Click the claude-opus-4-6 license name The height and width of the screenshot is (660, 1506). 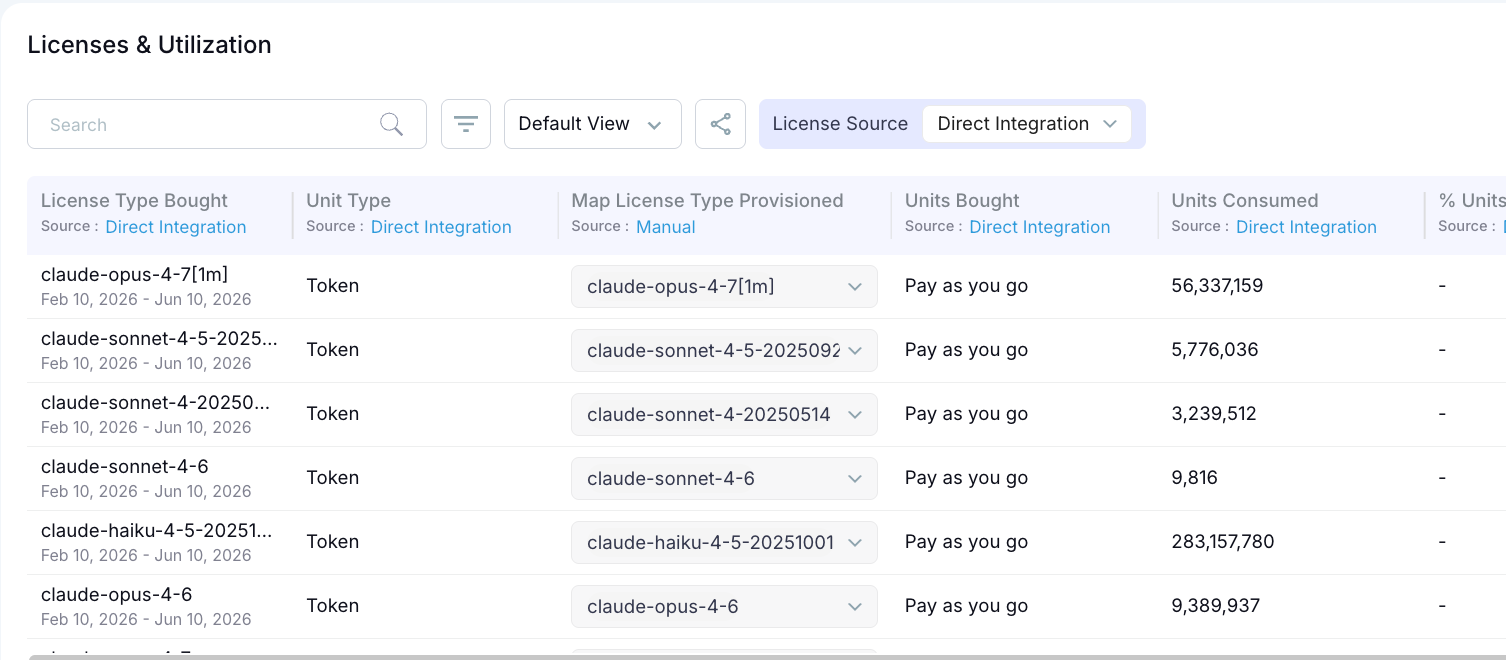pos(116,595)
